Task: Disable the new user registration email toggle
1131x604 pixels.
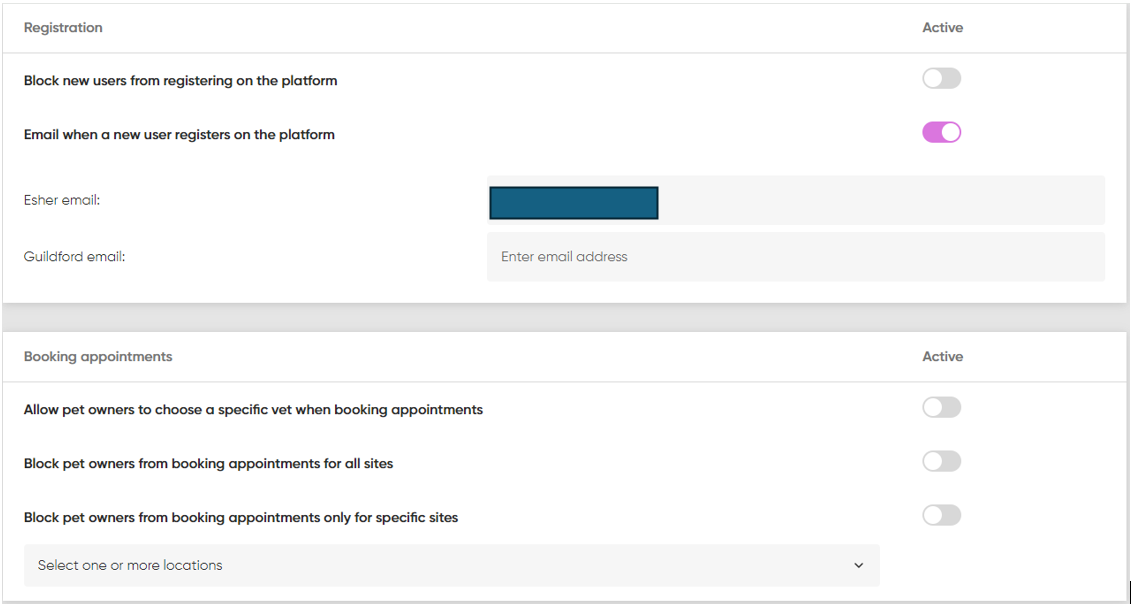Action: (x=941, y=132)
